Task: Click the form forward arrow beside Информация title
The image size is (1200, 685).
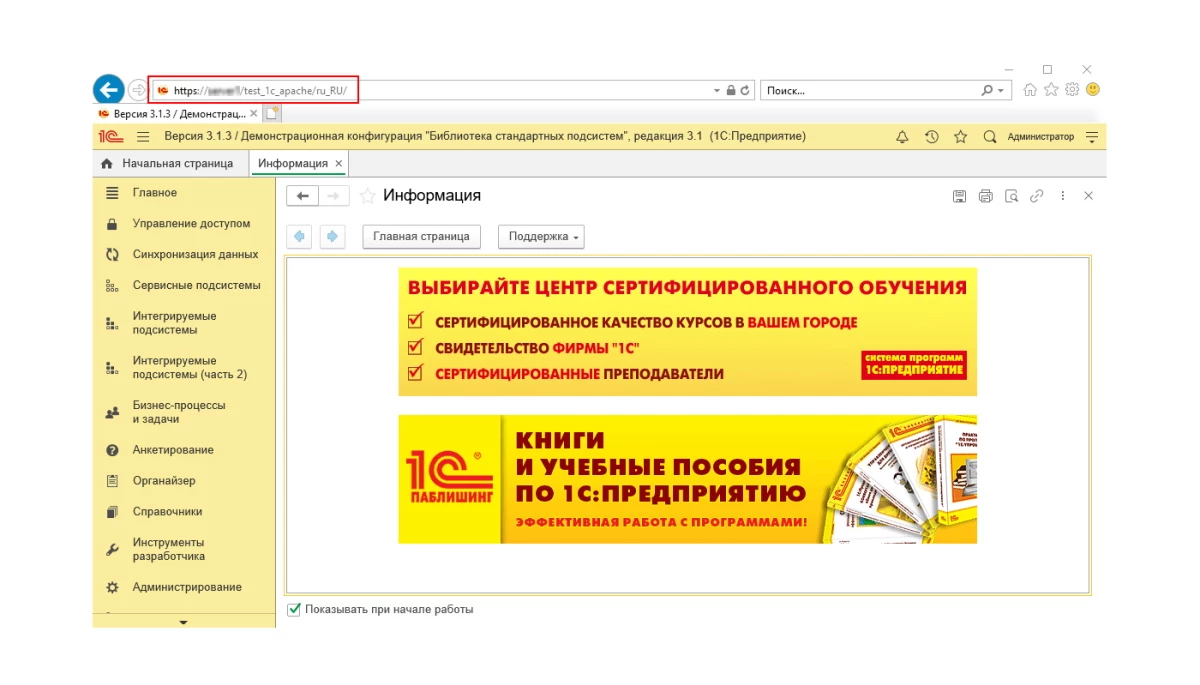Action: [335, 196]
